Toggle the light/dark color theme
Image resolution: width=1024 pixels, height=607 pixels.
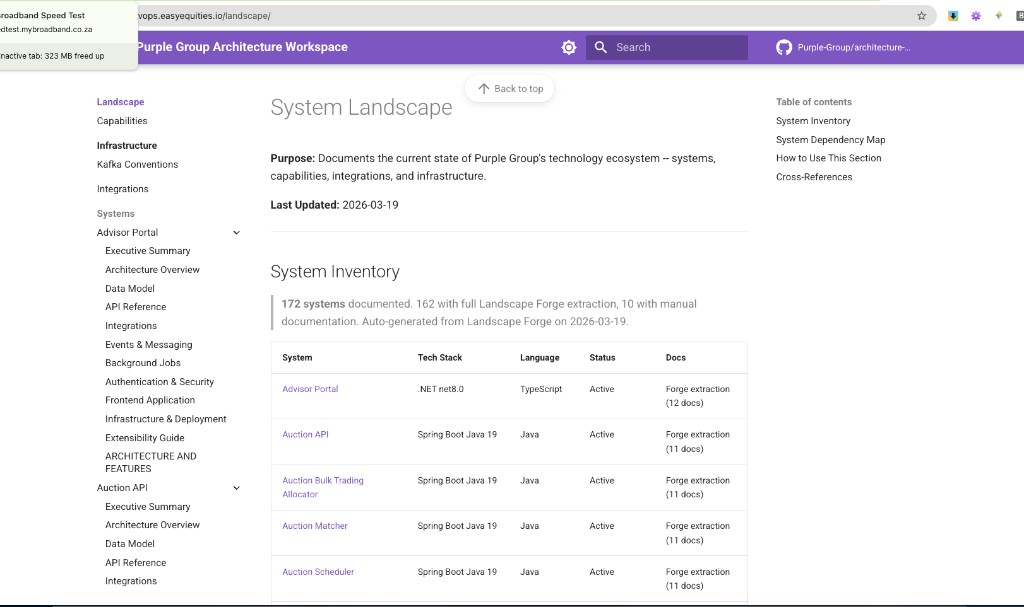(x=569, y=47)
